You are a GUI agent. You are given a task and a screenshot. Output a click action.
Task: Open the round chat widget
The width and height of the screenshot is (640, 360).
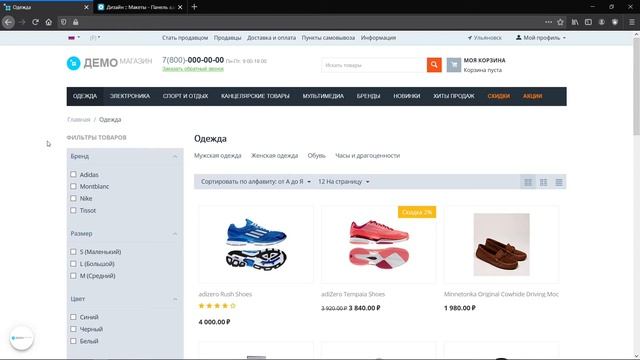[21, 338]
